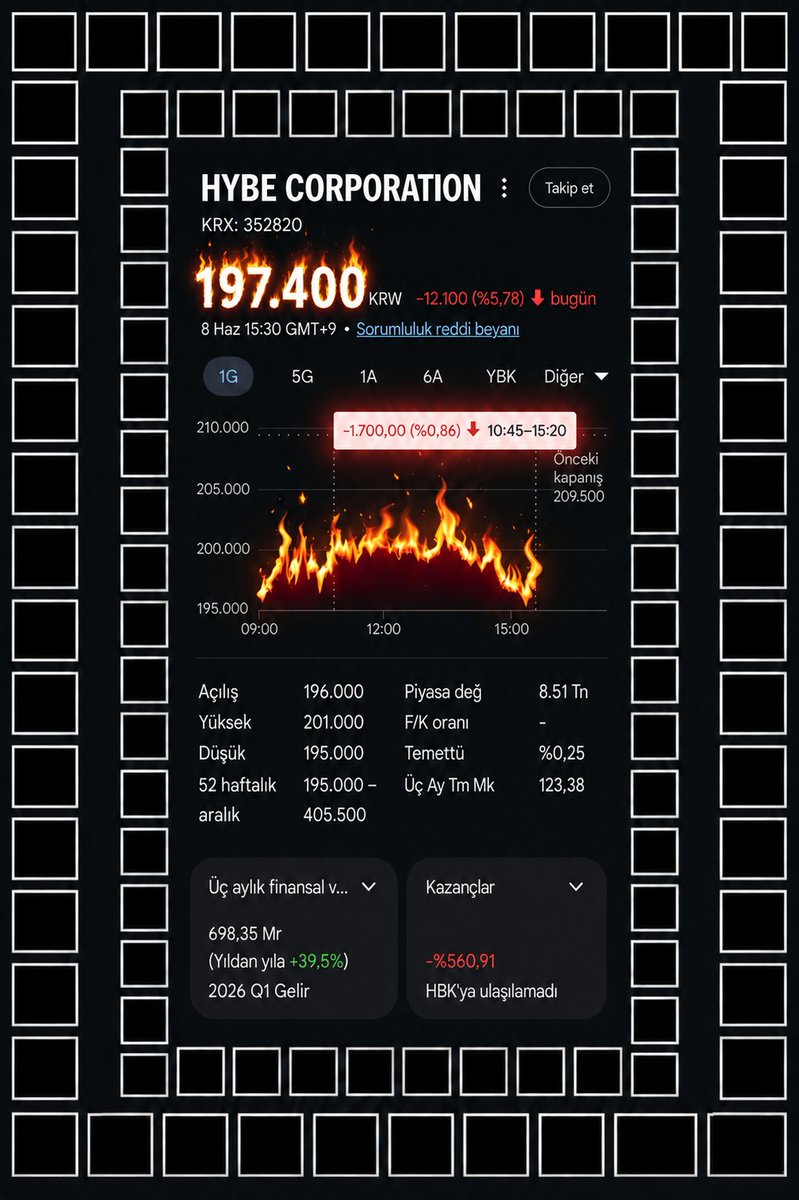Select the YBK time range tab
The width and height of the screenshot is (799, 1200).
coord(501,377)
